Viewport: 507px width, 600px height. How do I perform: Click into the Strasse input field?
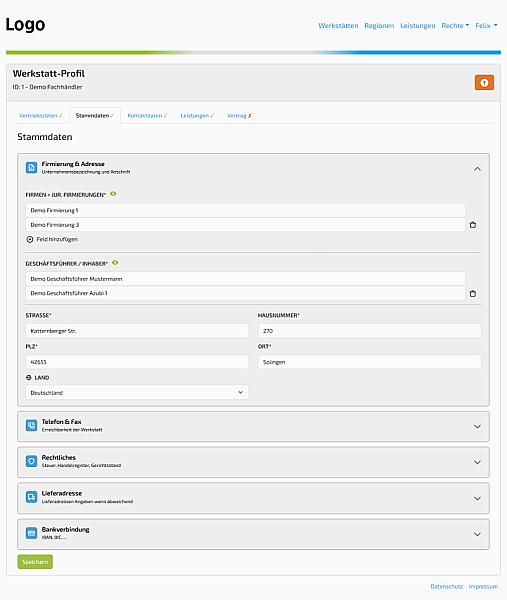[137, 331]
